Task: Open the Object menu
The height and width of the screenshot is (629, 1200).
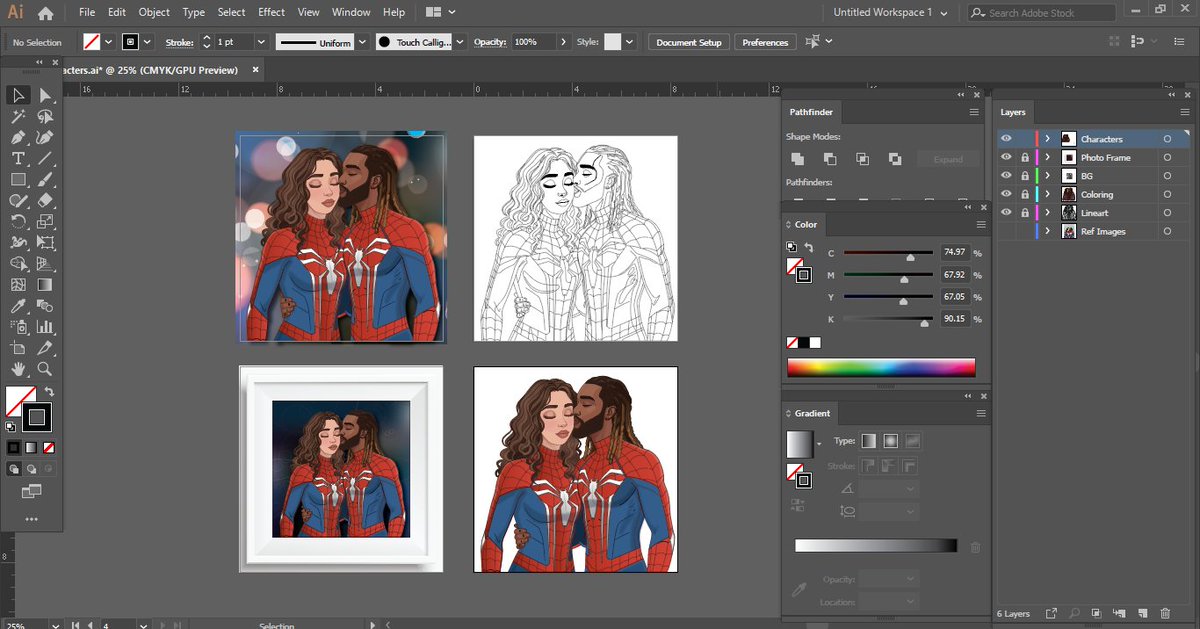Action: pos(154,12)
